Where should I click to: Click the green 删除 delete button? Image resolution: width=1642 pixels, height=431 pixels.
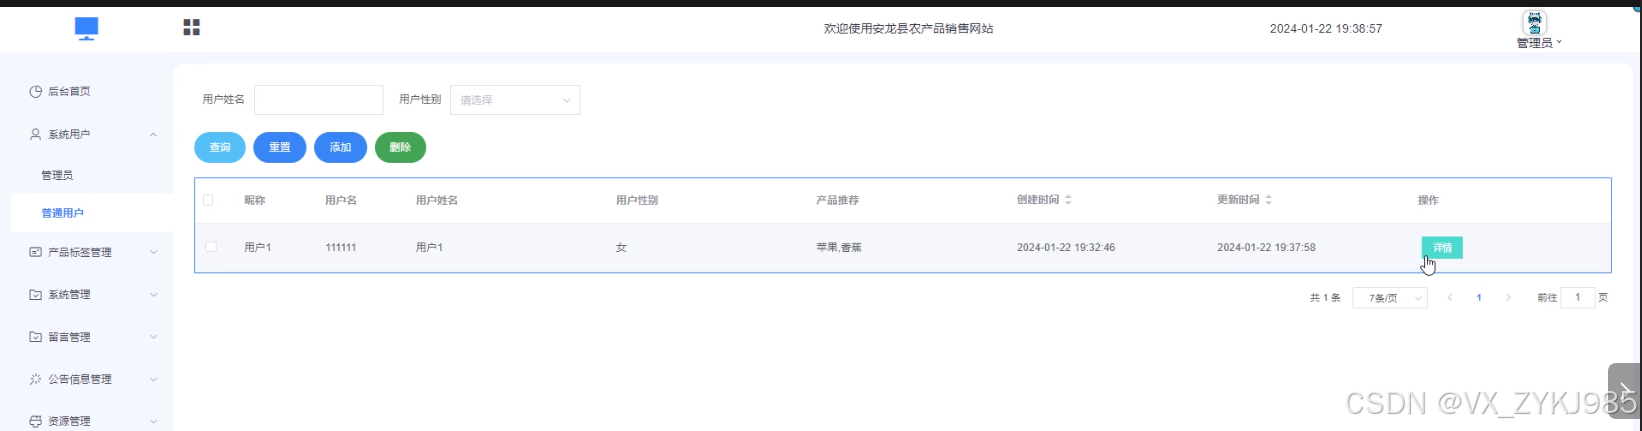[x=400, y=147]
